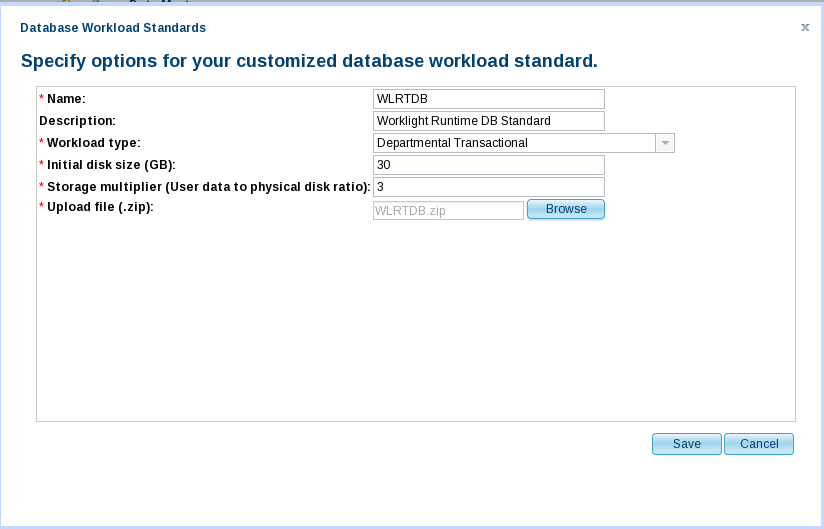The image size is (824, 529).
Task: Close the Database Workload Standards dialog
Action: [805, 27]
